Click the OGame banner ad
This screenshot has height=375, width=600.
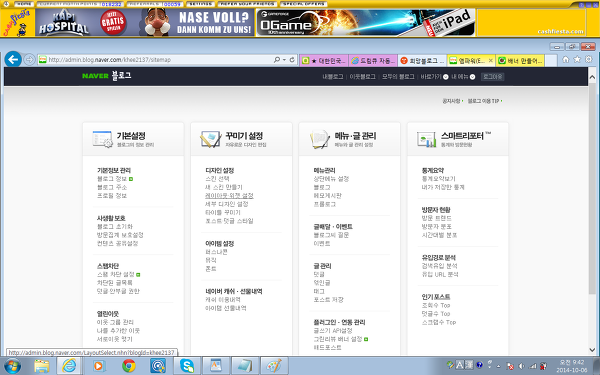[x=365, y=23]
